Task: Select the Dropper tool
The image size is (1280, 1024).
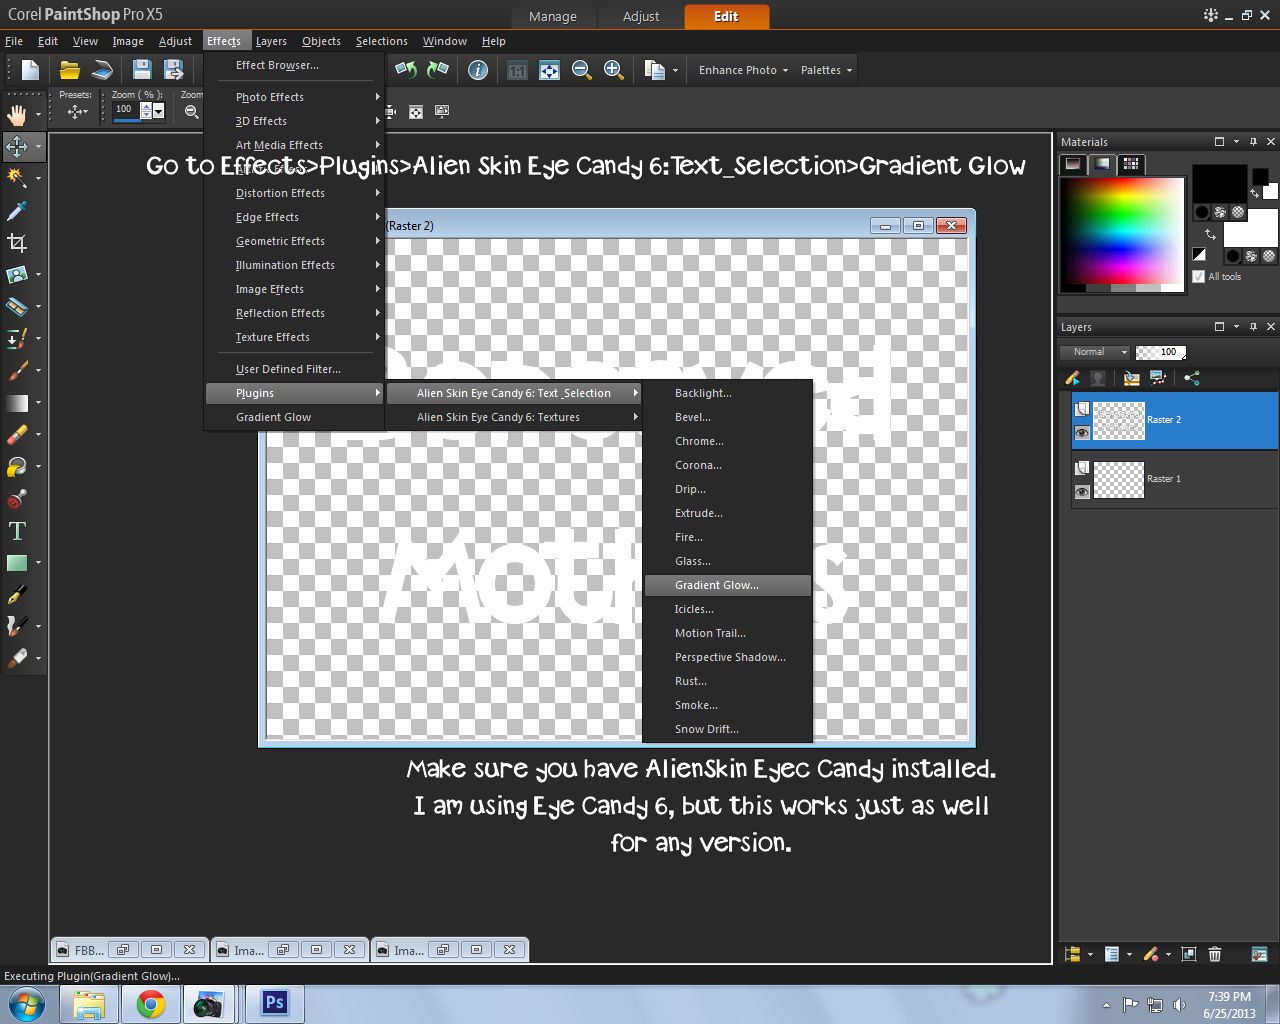Action: pos(17,211)
